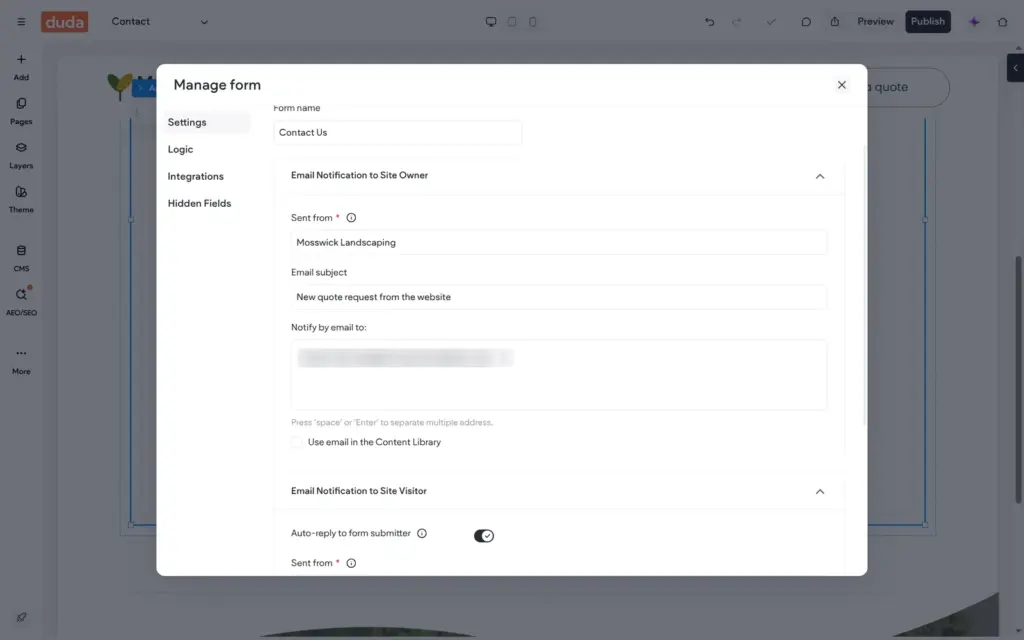
Task: Click the Email subject input field
Action: [x=559, y=297]
